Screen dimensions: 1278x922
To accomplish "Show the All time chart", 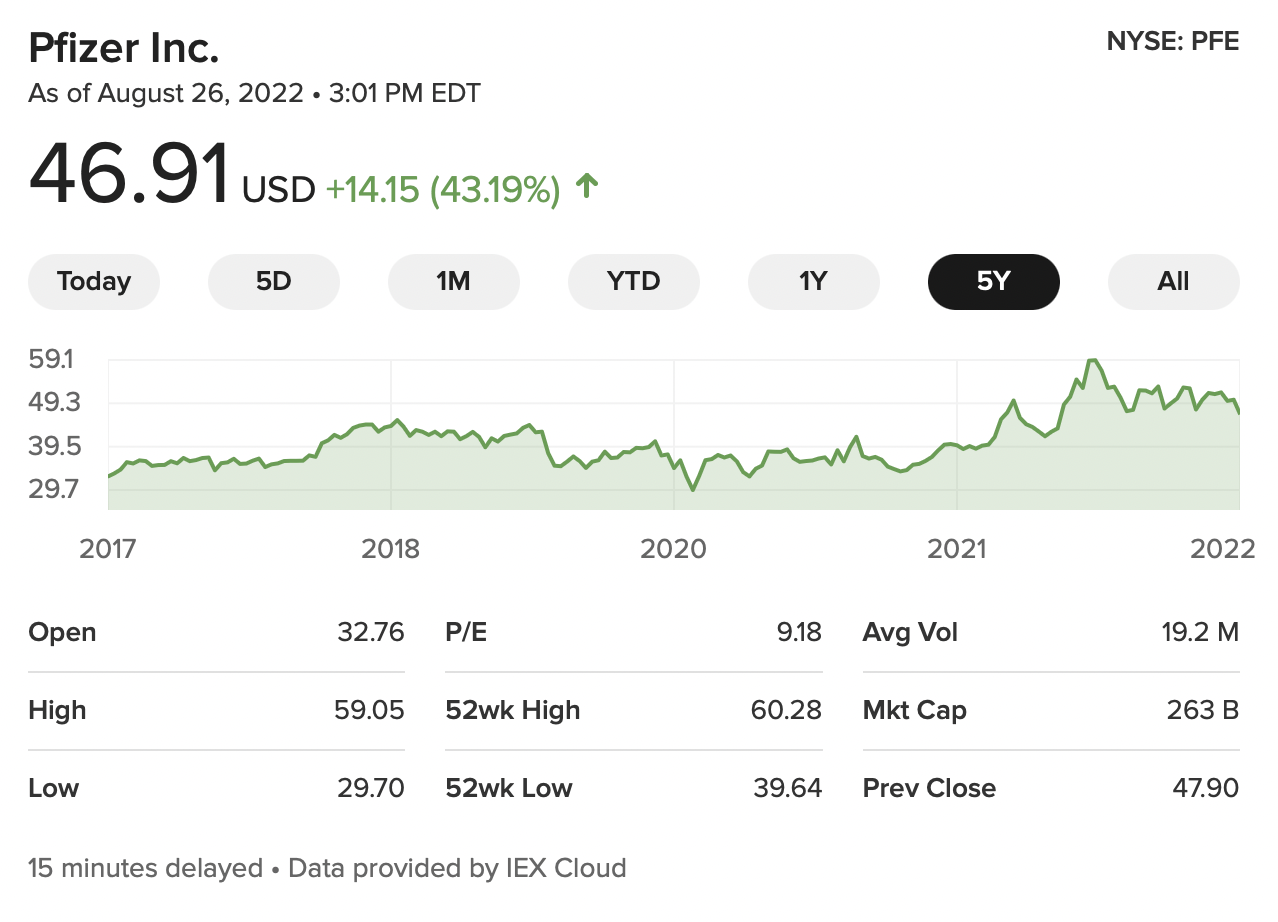I will click(x=1173, y=282).
